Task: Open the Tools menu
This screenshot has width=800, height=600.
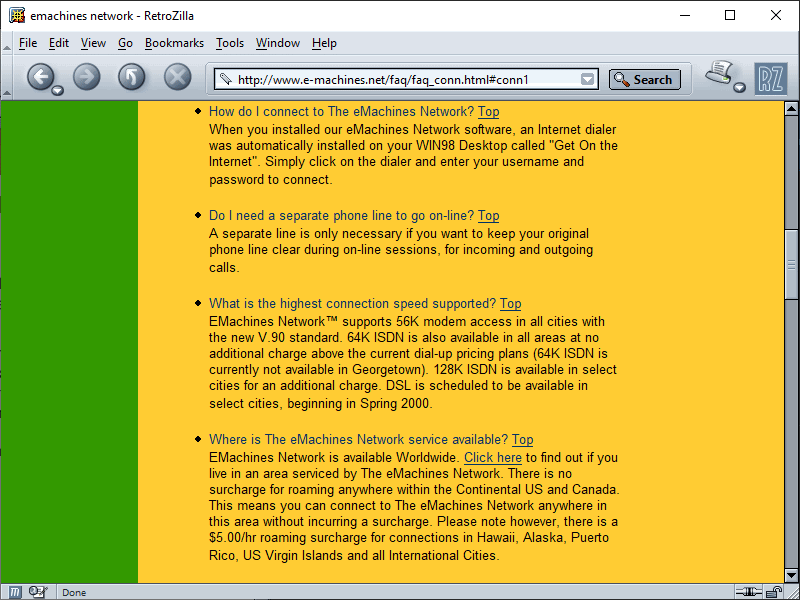Action: click(230, 43)
